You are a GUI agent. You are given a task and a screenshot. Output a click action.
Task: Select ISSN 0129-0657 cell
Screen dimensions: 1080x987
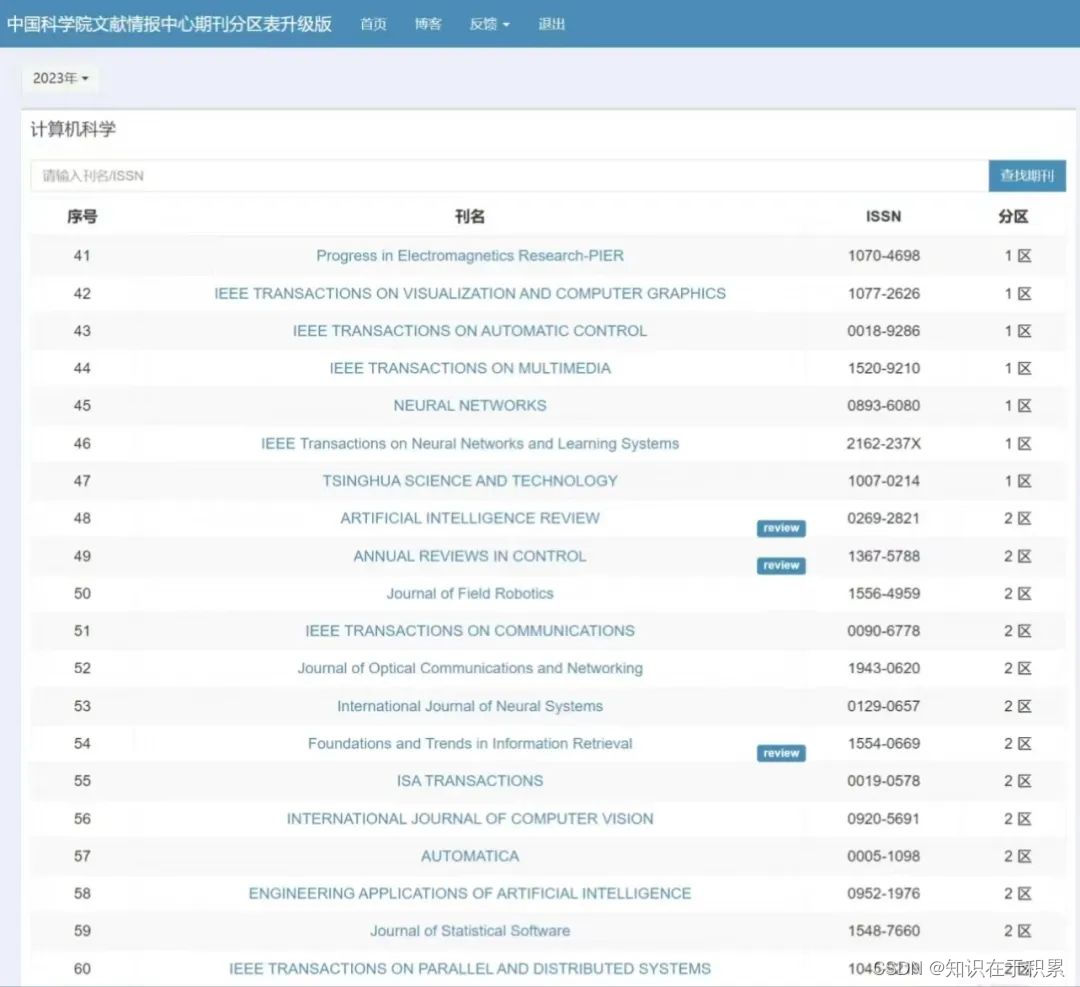884,706
